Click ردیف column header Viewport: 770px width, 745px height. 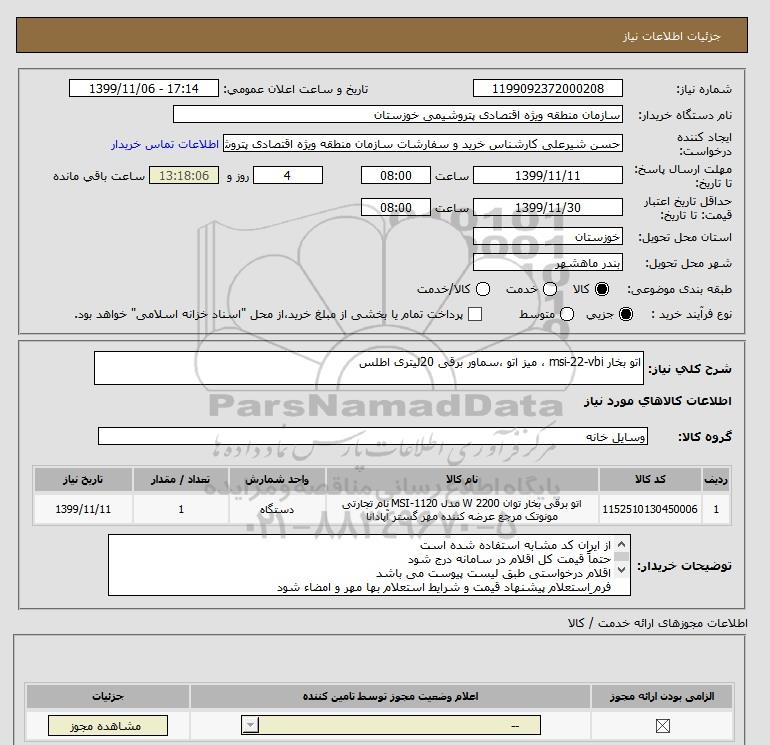[716, 479]
